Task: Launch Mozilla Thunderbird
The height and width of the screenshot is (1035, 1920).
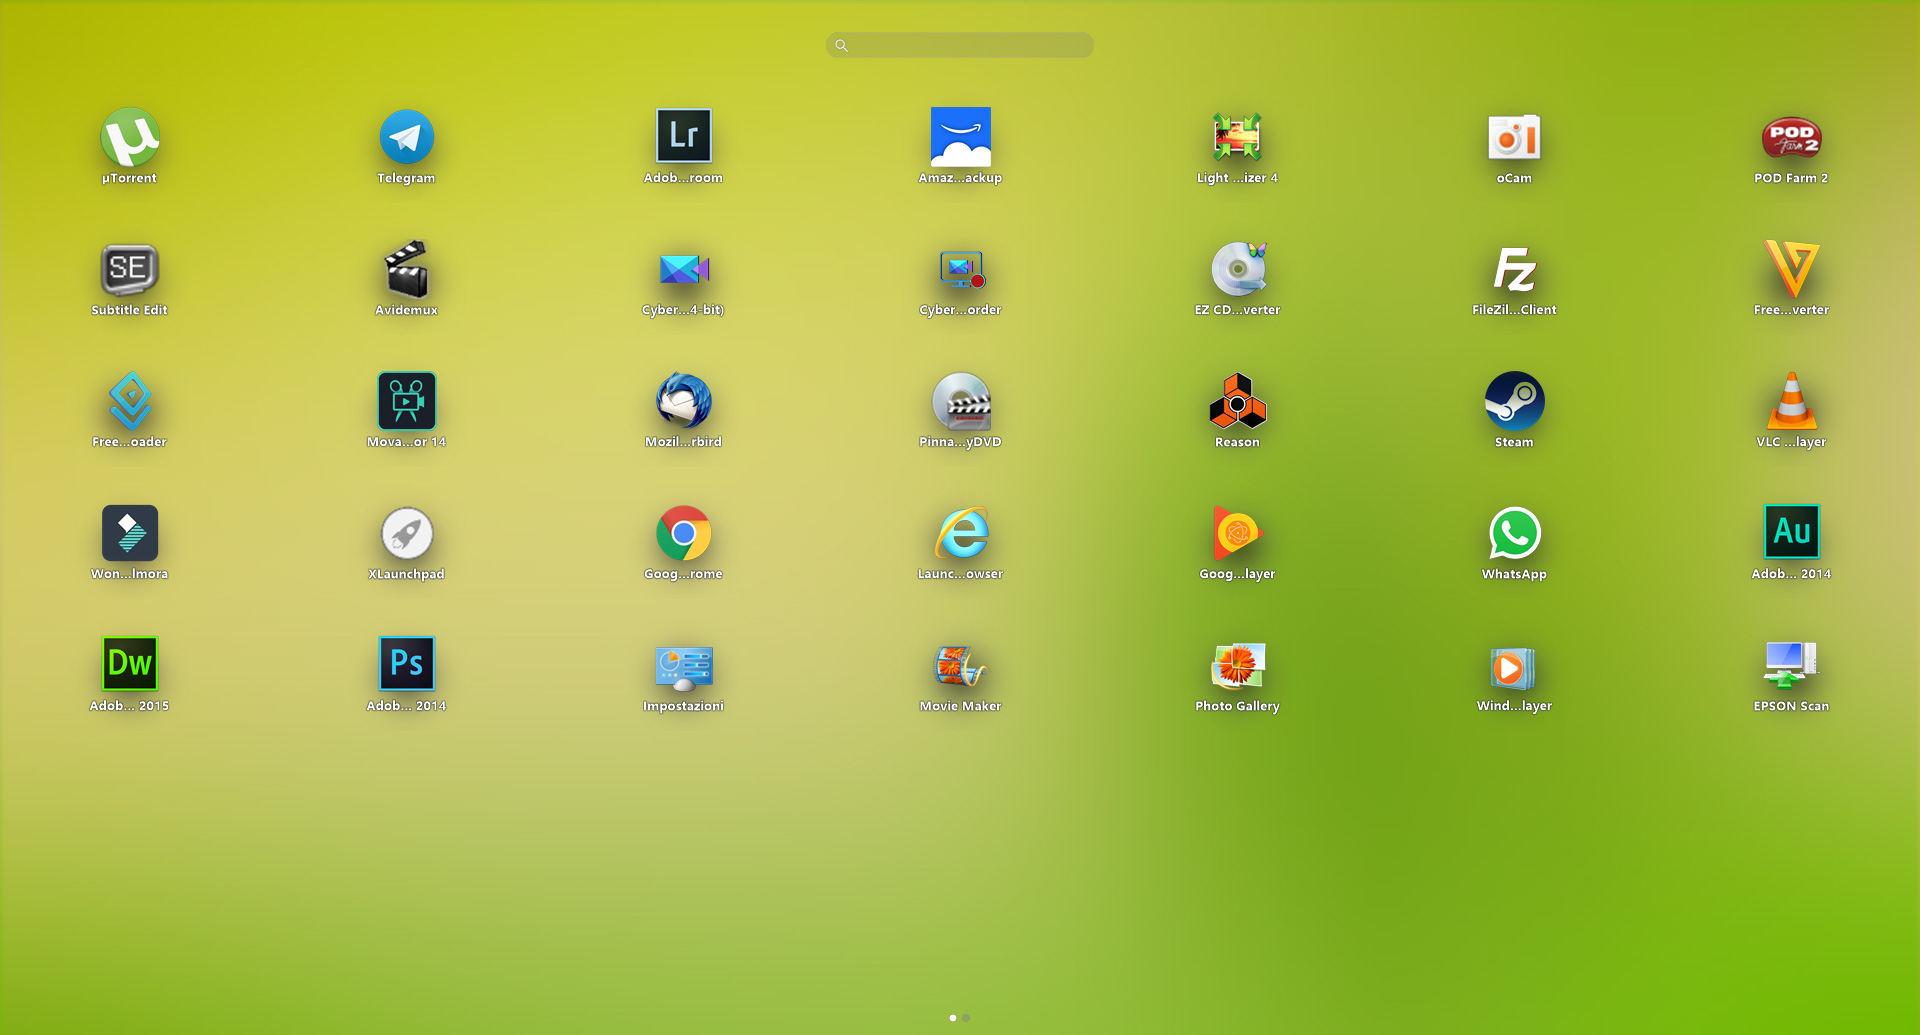Action: (x=683, y=402)
